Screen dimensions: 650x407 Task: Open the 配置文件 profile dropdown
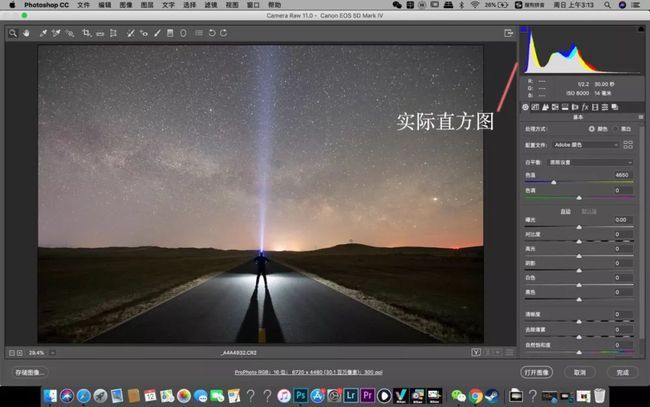click(x=587, y=144)
